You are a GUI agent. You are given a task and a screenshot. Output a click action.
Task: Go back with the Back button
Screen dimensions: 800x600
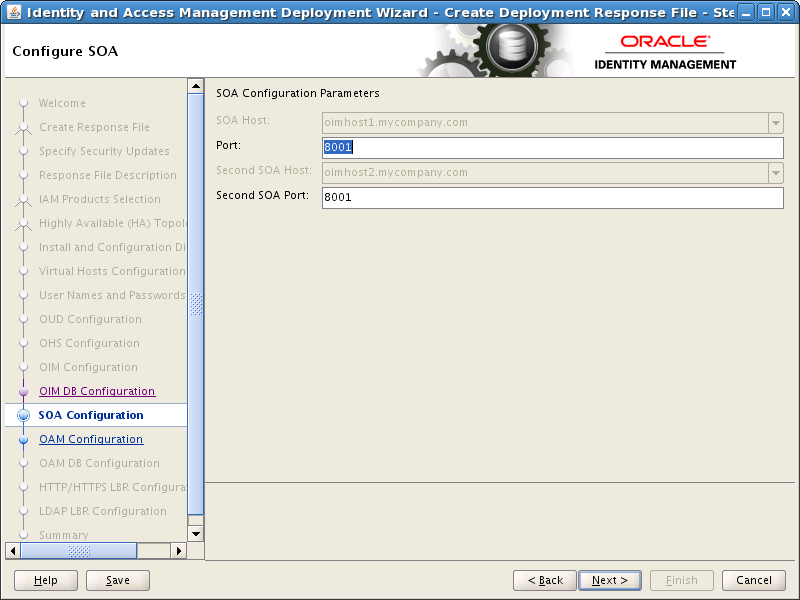coord(545,580)
